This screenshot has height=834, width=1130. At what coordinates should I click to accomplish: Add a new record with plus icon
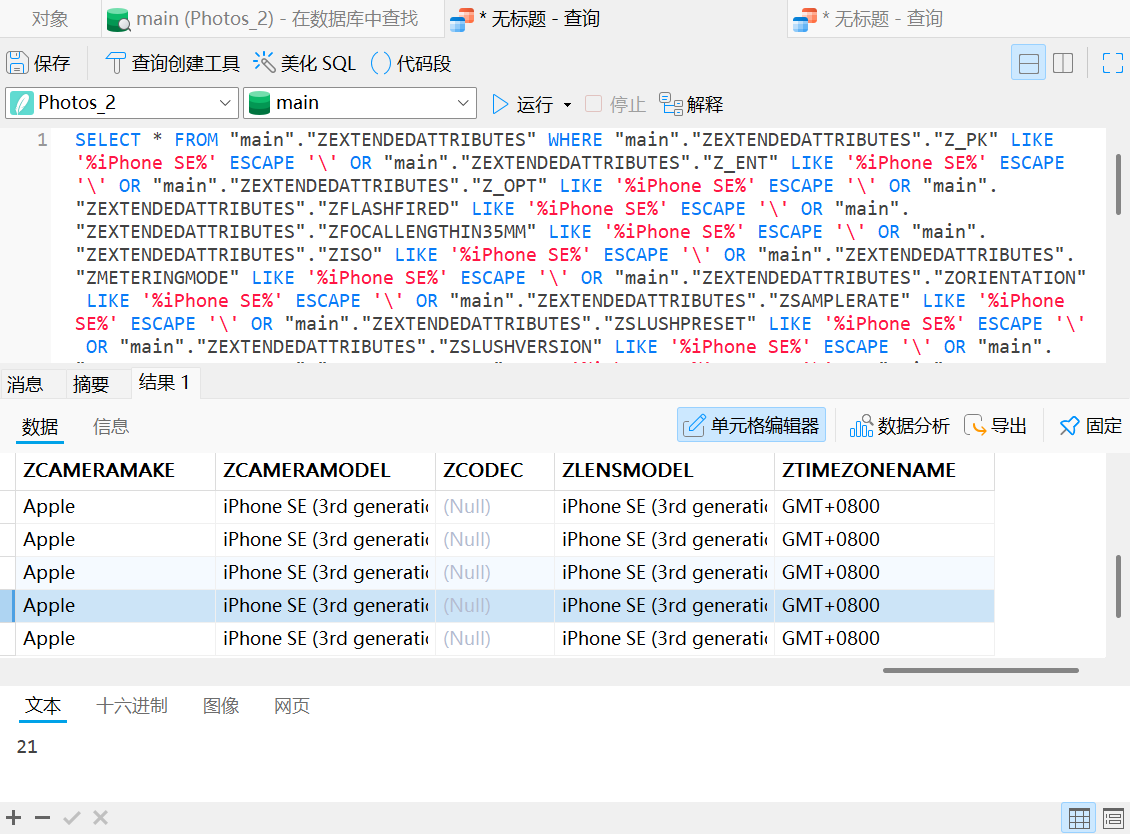coord(14,817)
